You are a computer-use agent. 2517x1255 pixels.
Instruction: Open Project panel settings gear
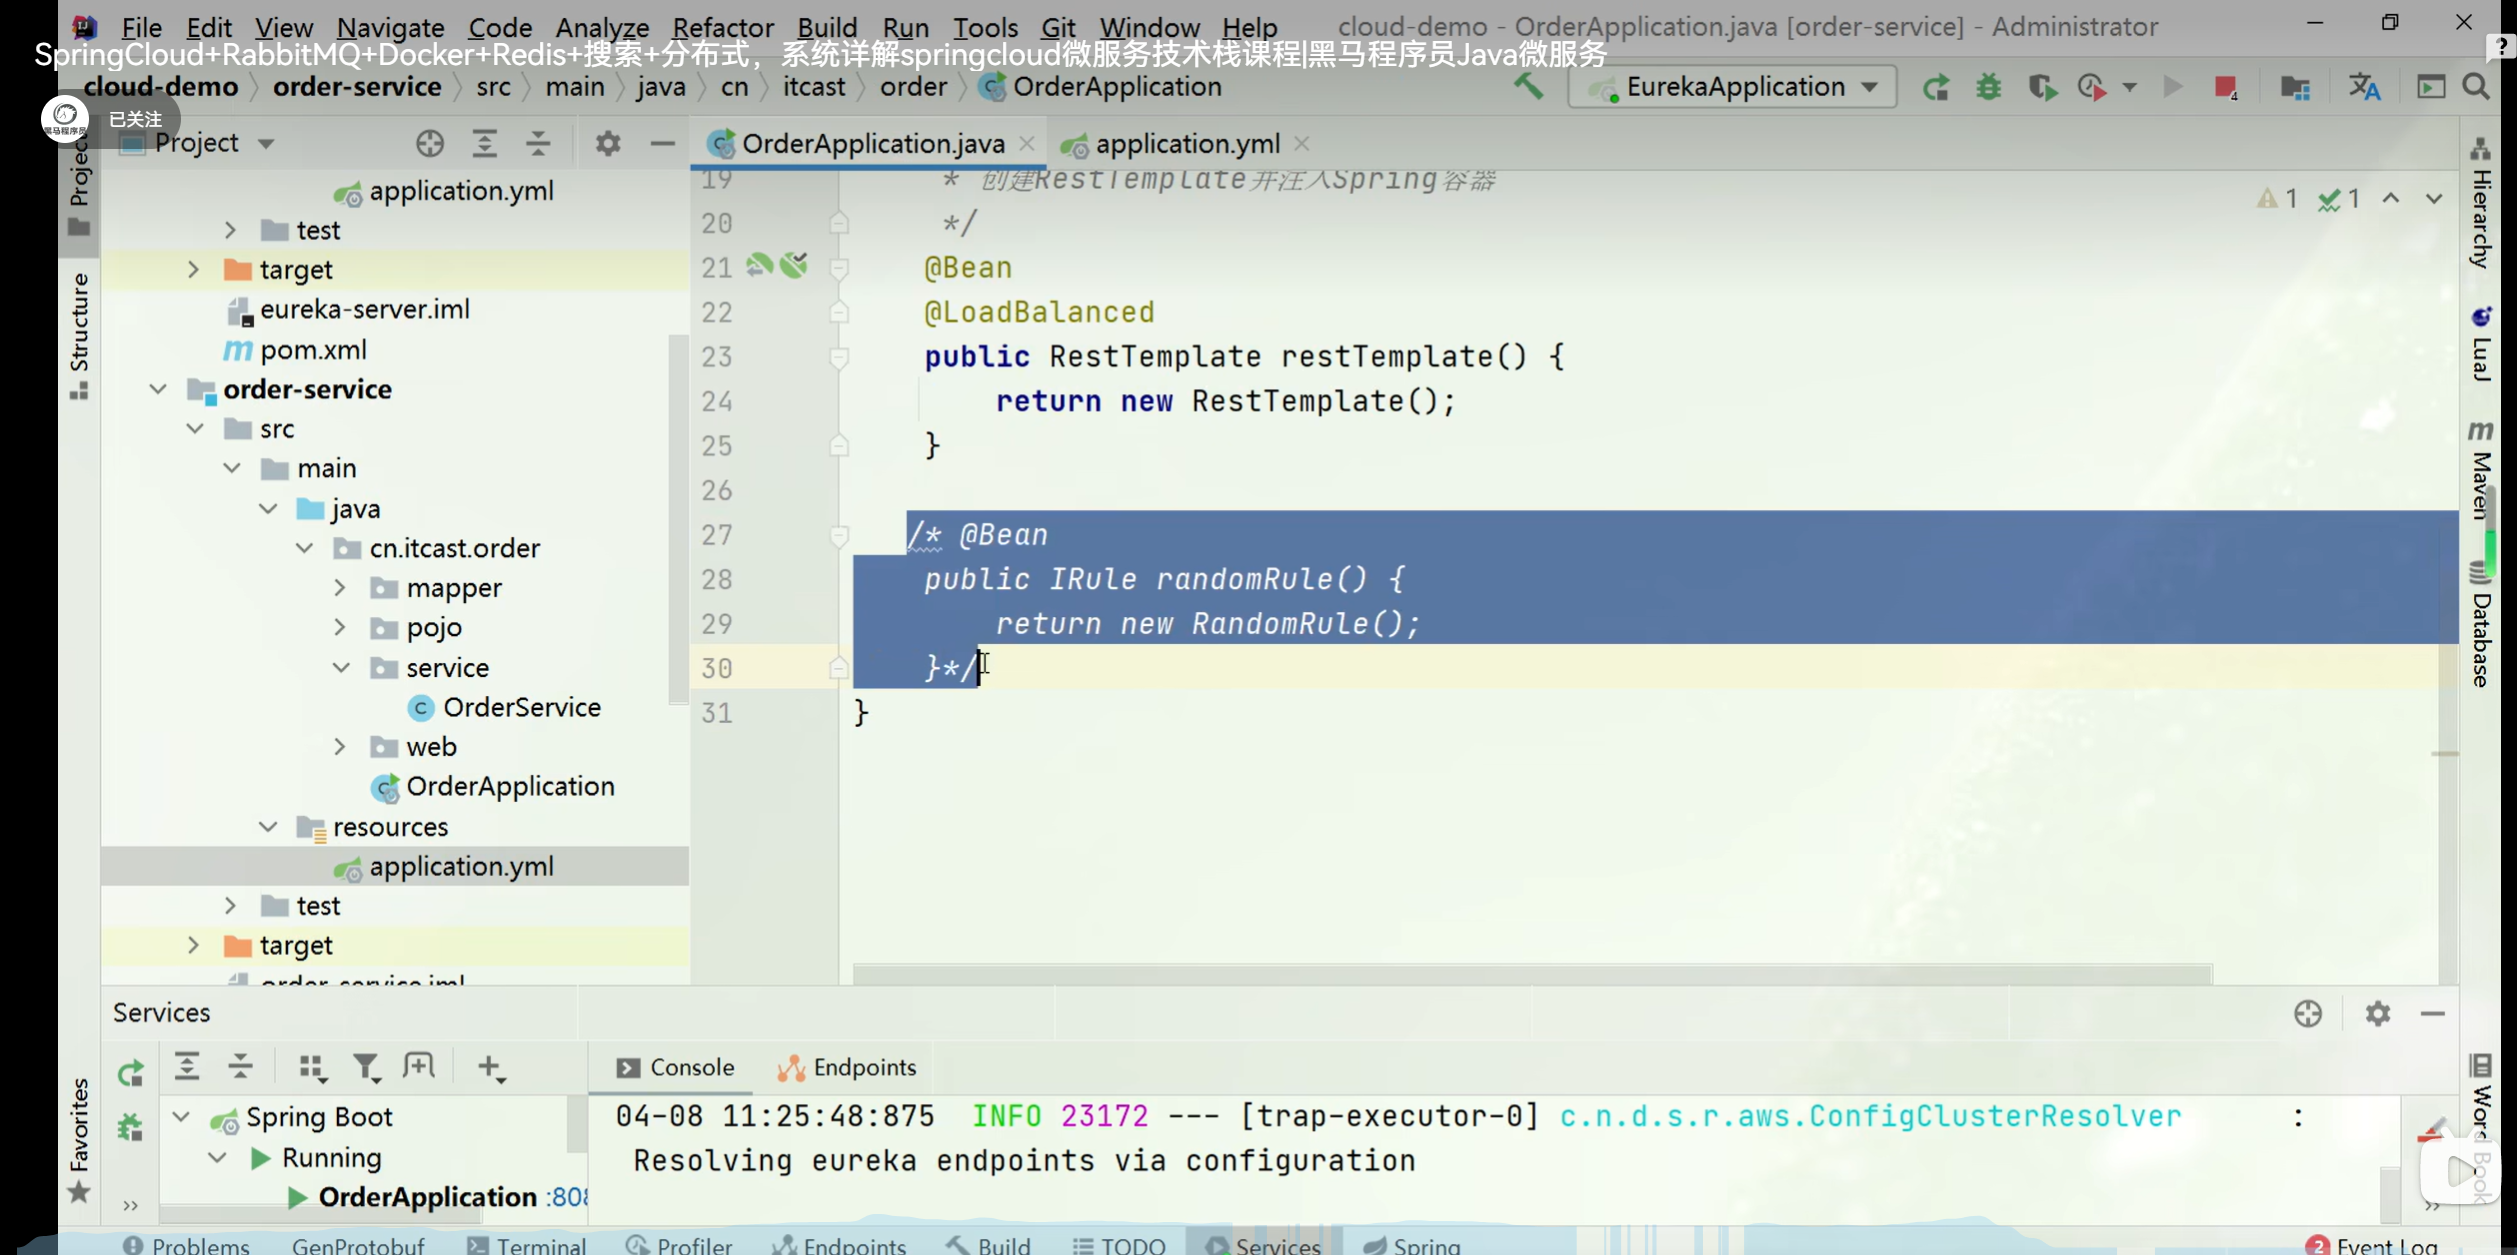point(607,144)
